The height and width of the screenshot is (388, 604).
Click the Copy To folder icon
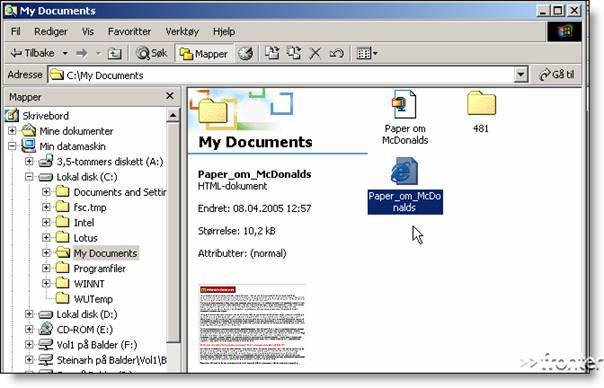coord(294,53)
